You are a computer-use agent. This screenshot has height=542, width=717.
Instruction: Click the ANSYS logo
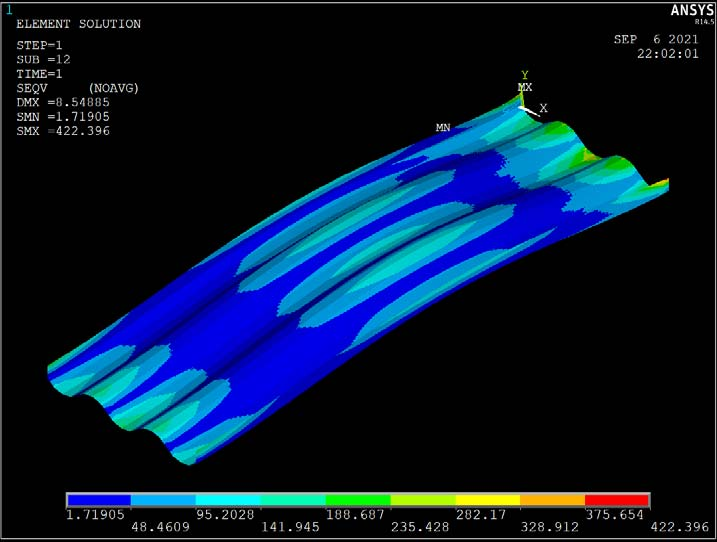[x=691, y=11]
